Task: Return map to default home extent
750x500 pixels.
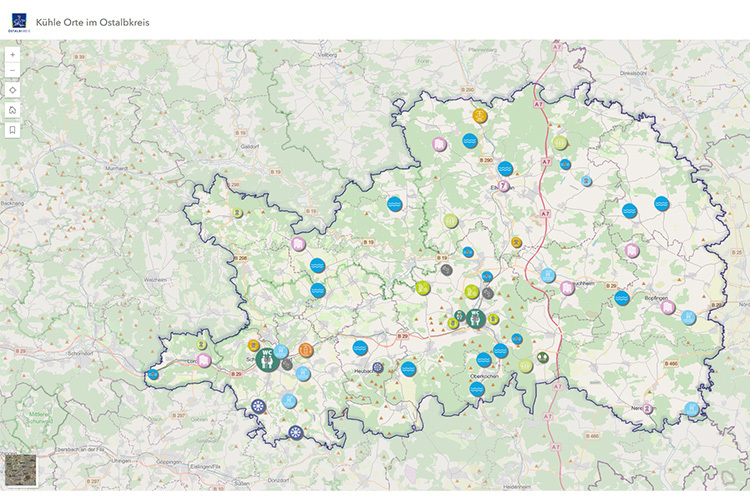Action: click(x=12, y=110)
